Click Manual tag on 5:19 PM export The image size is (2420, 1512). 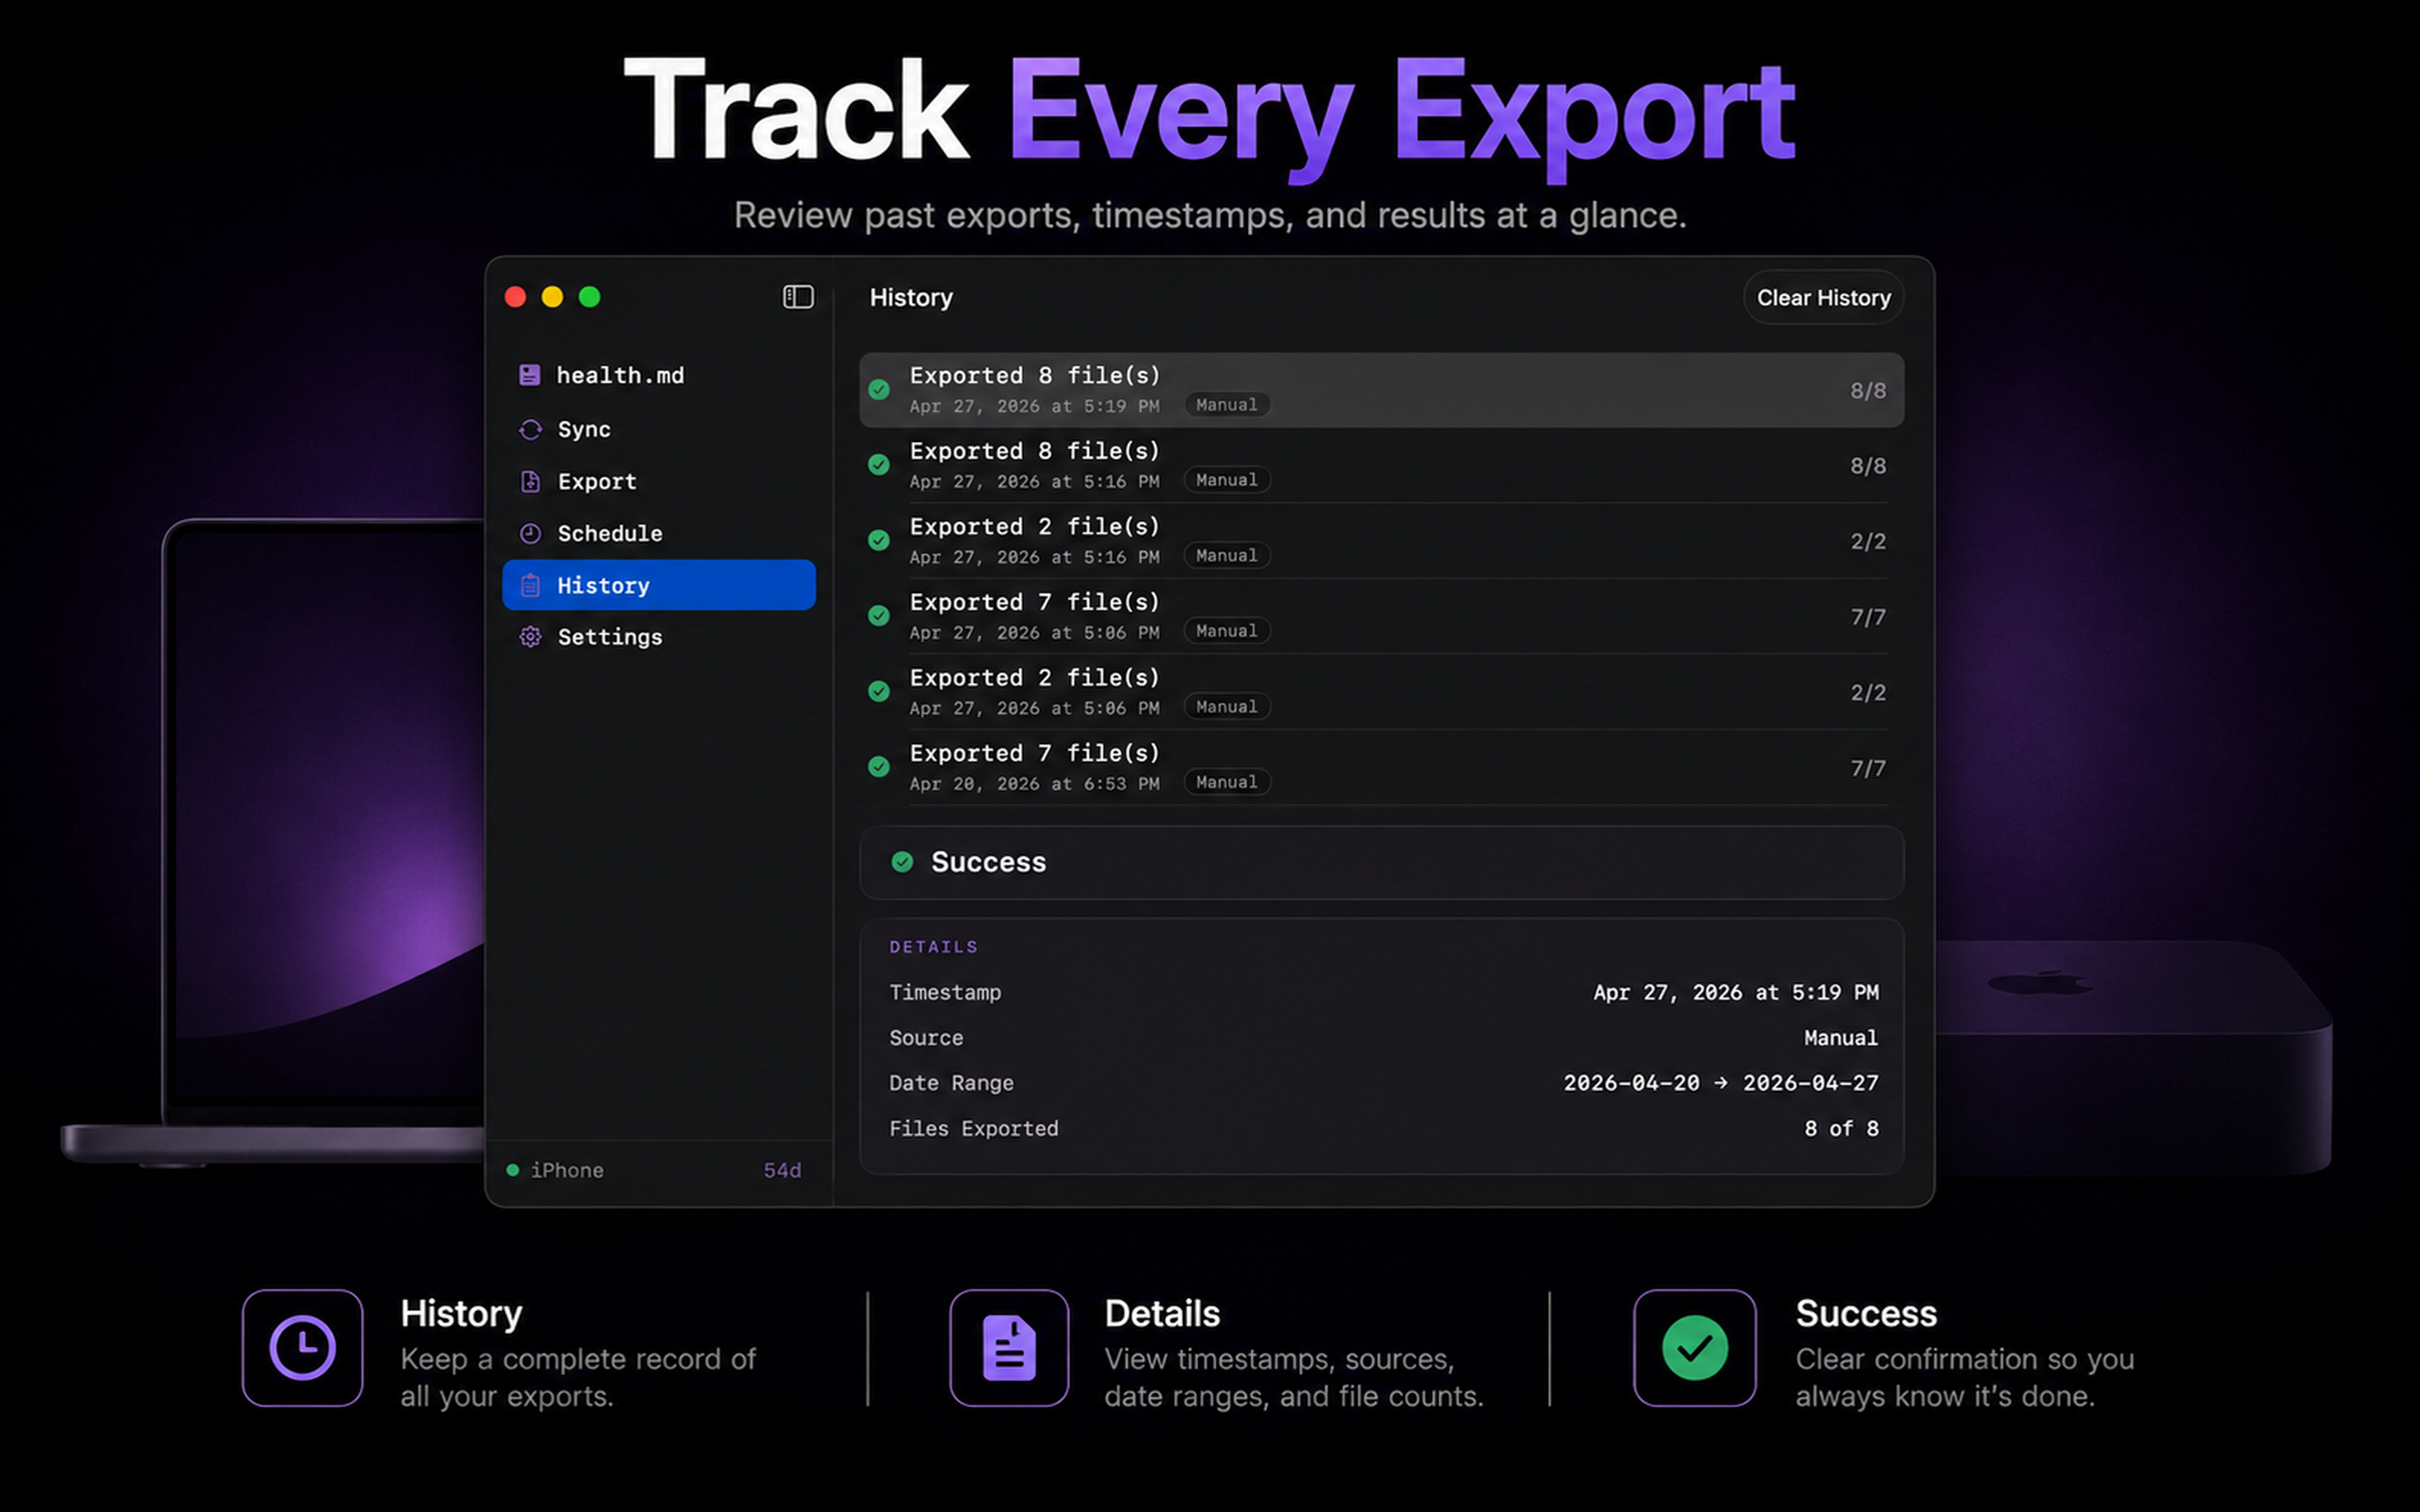1227,405
